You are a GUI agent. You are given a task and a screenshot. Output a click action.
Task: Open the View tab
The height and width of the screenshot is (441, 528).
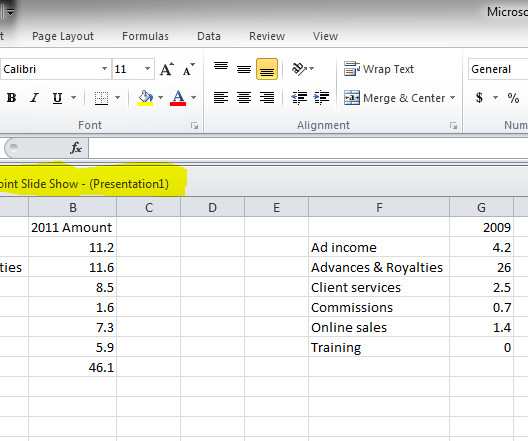point(325,36)
